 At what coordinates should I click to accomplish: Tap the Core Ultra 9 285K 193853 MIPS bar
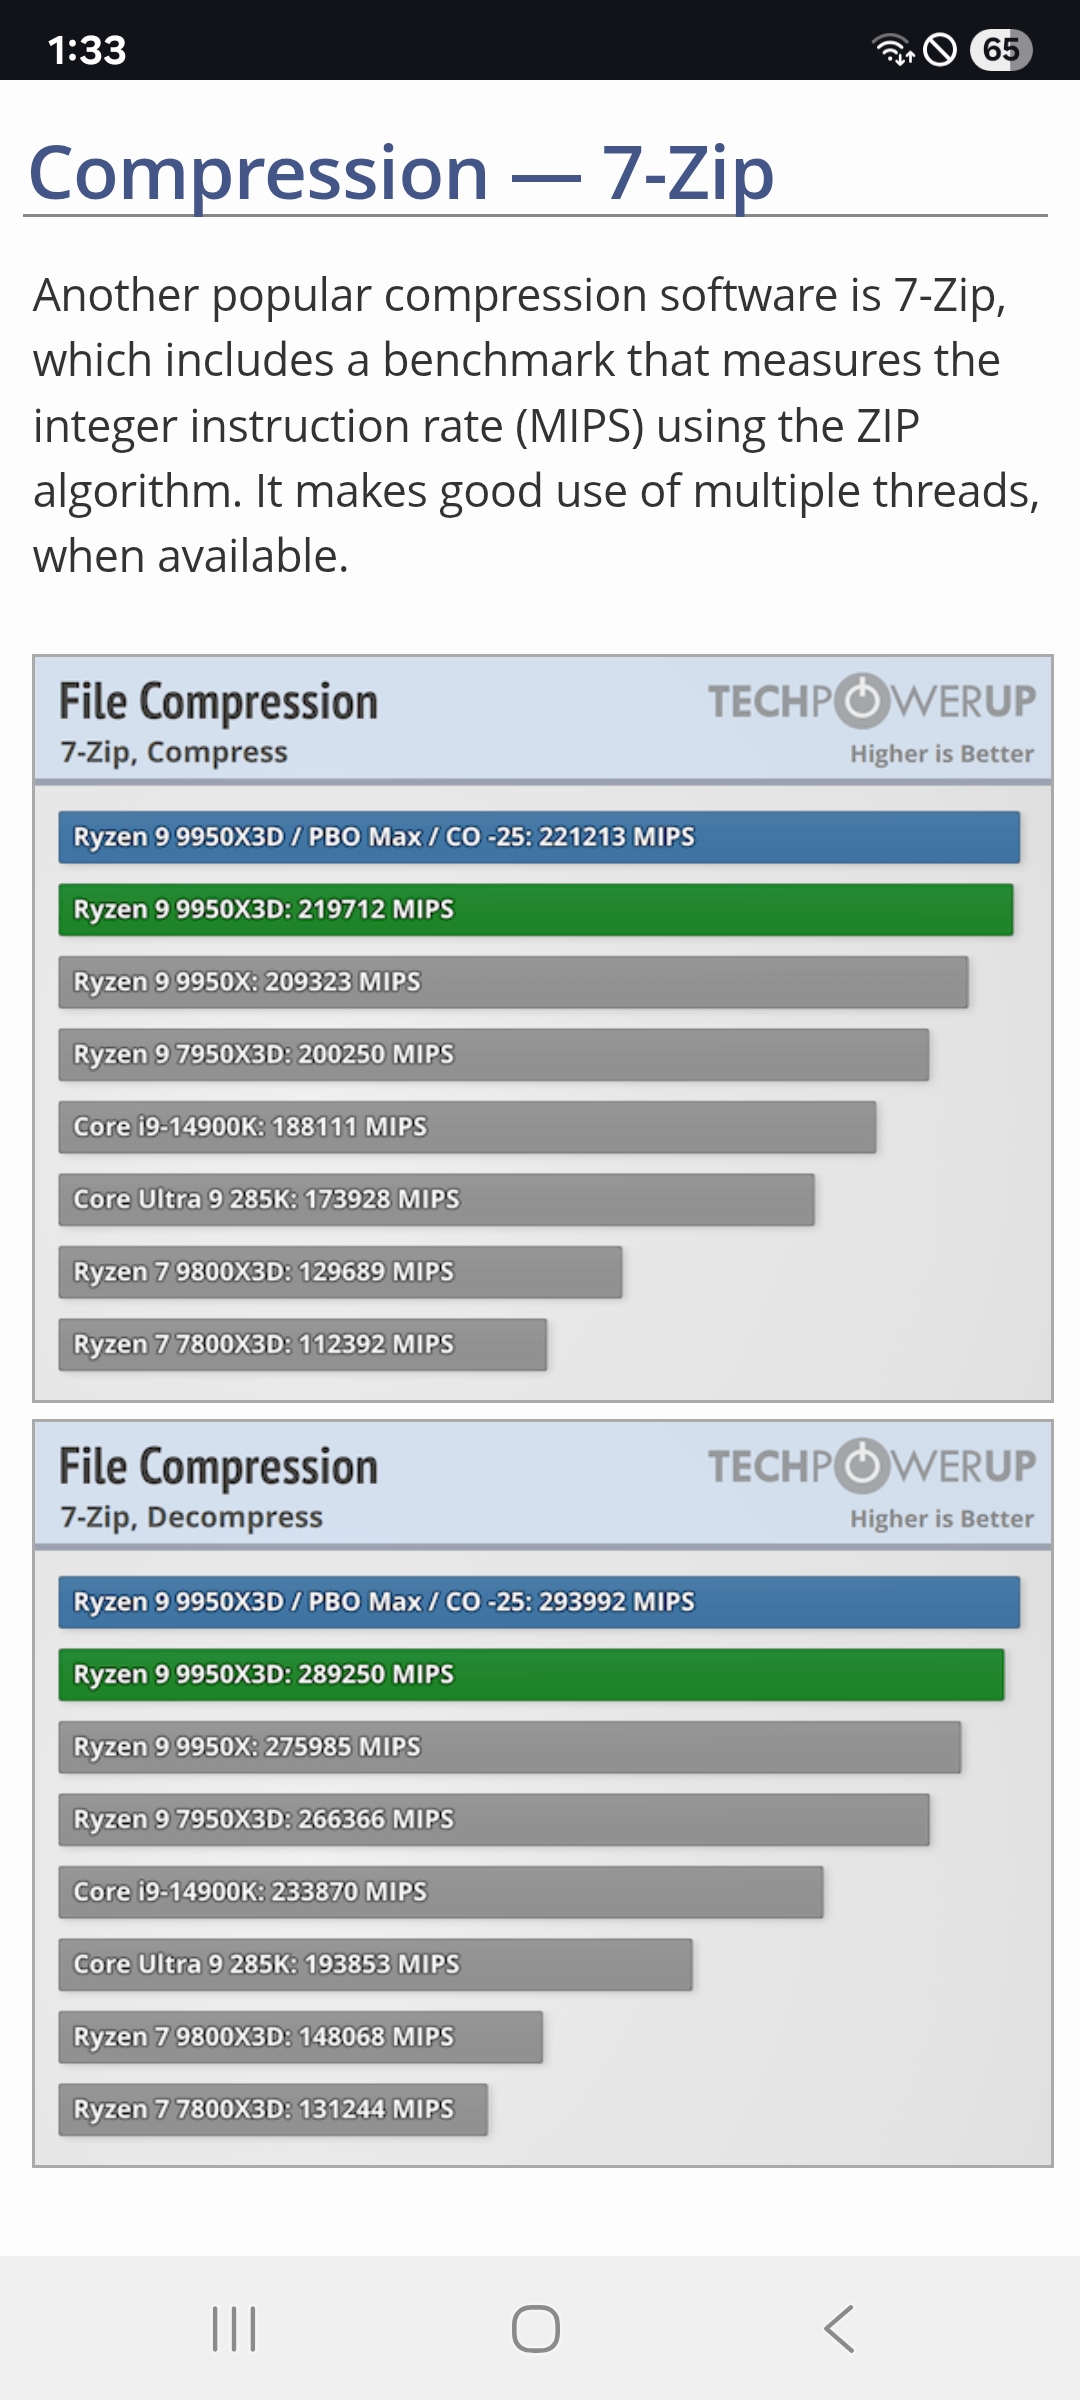(375, 1964)
